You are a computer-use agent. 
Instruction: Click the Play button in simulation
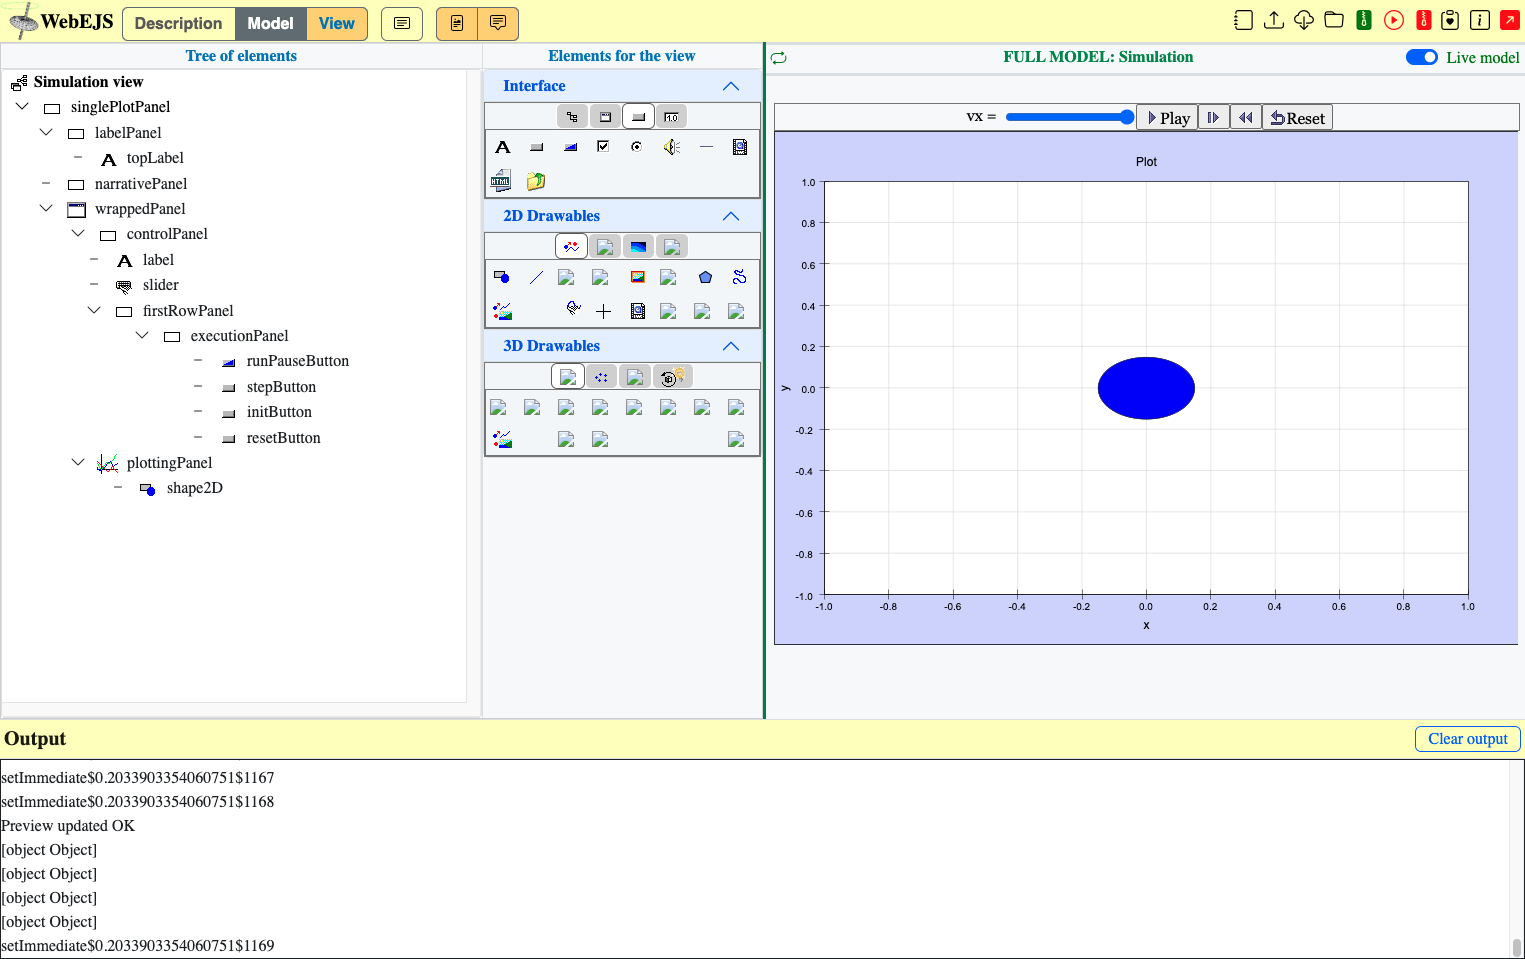[1168, 118]
